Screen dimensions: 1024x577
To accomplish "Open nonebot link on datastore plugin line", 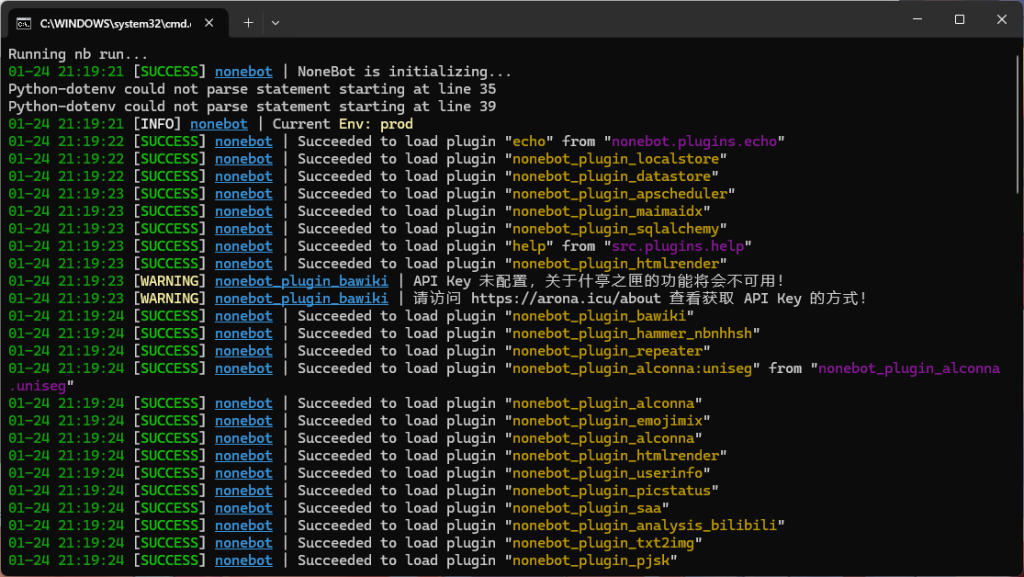I will [244, 176].
